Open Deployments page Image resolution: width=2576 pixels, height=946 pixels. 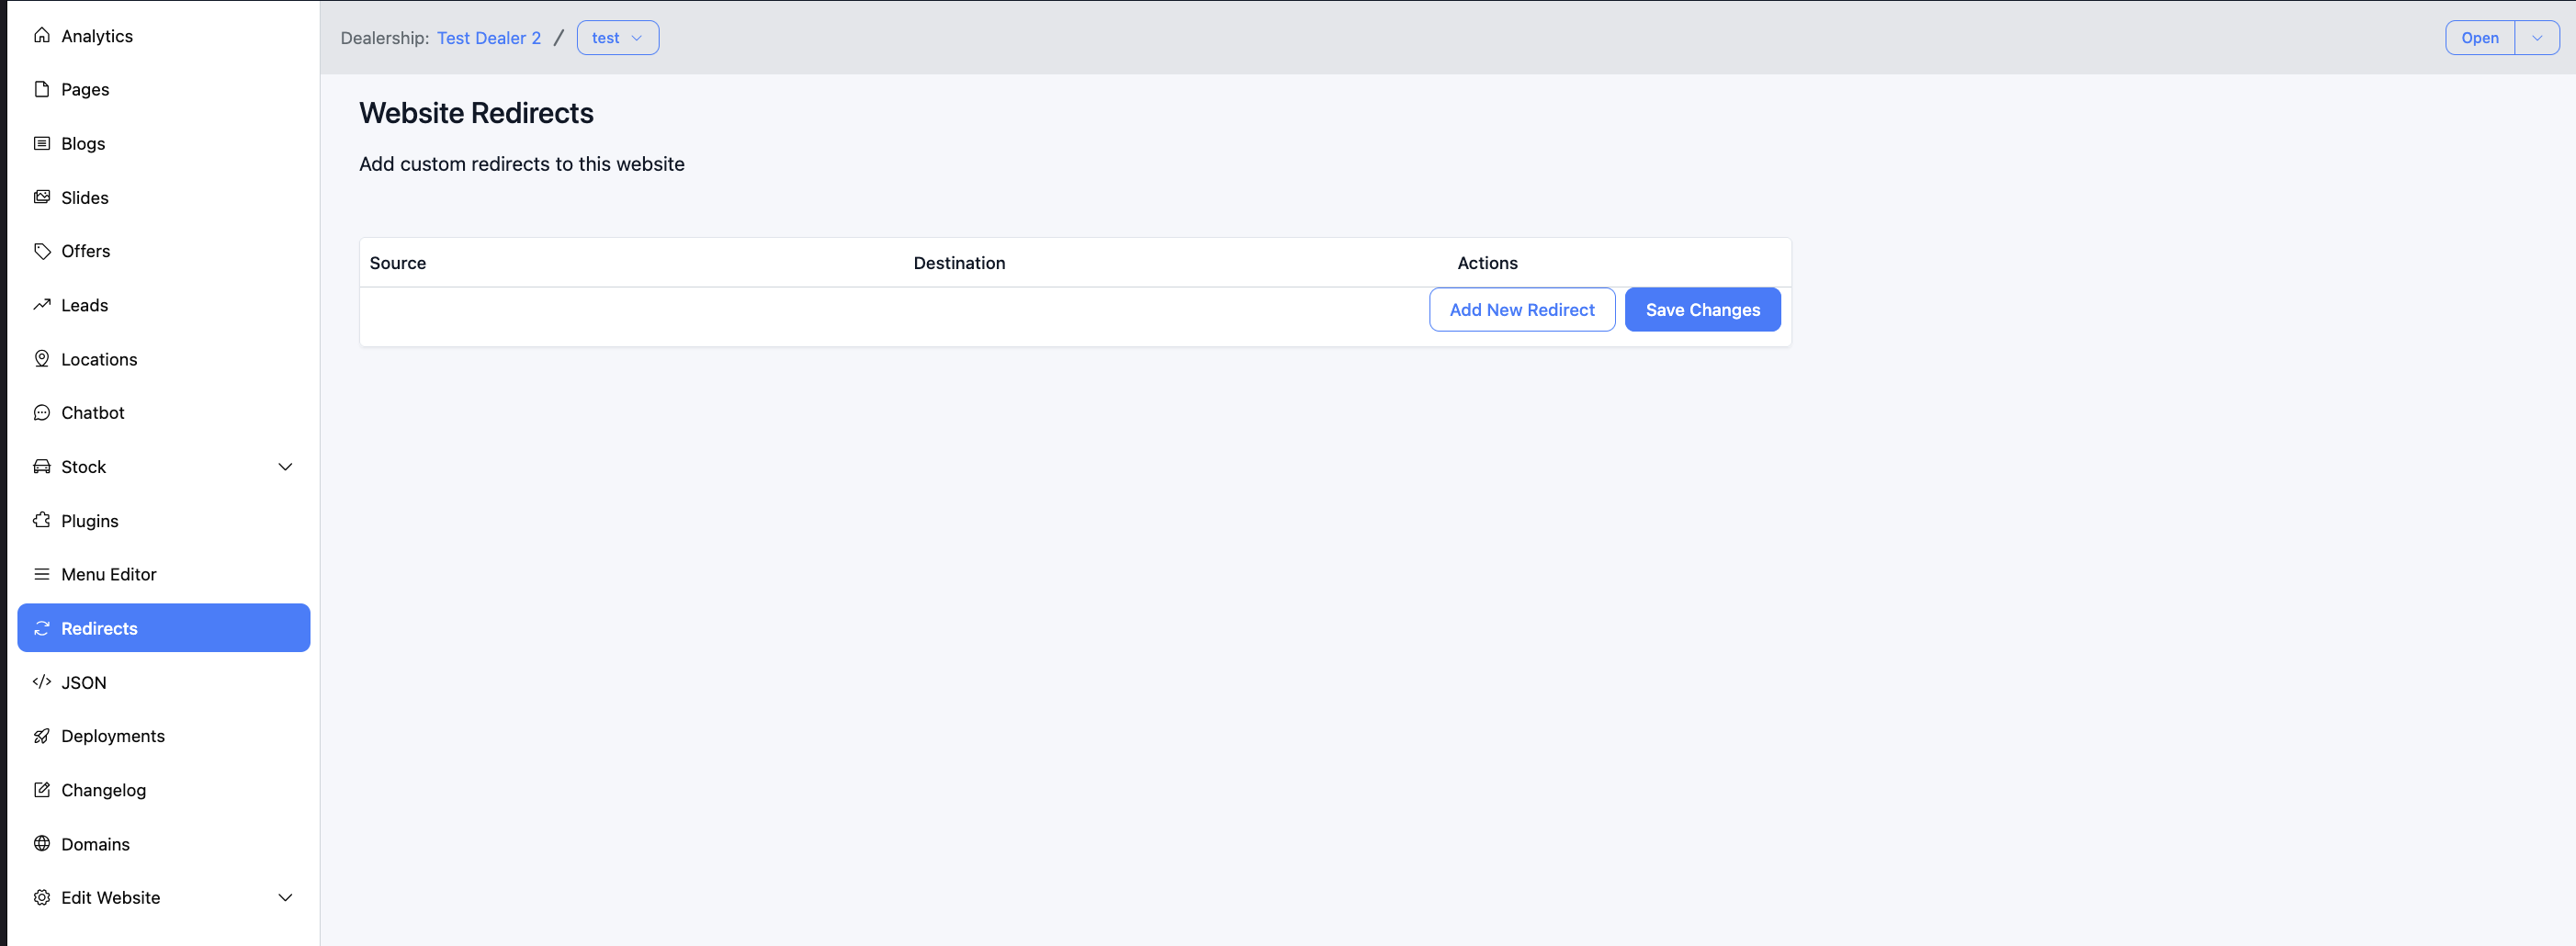164,736
